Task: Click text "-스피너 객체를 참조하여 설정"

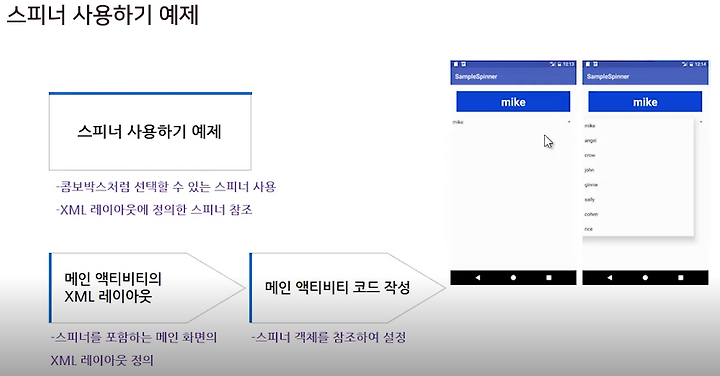Action: [x=329, y=337]
